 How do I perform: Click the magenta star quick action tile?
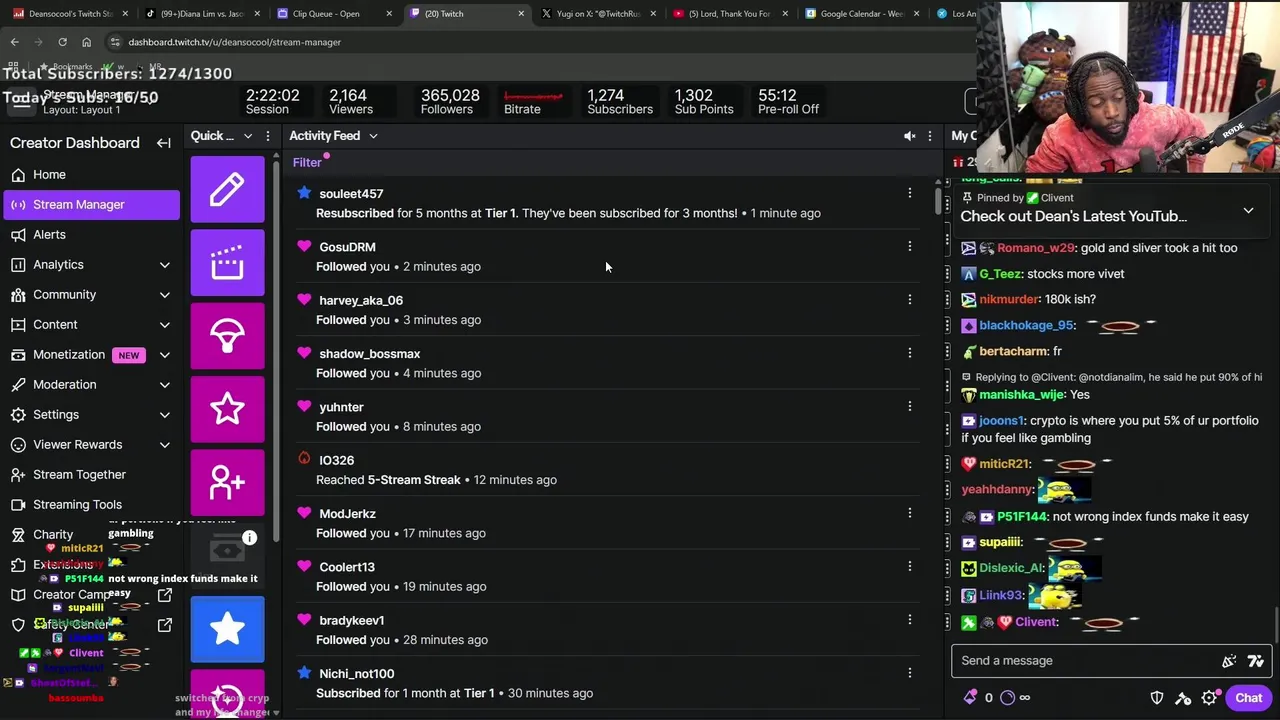(227, 409)
